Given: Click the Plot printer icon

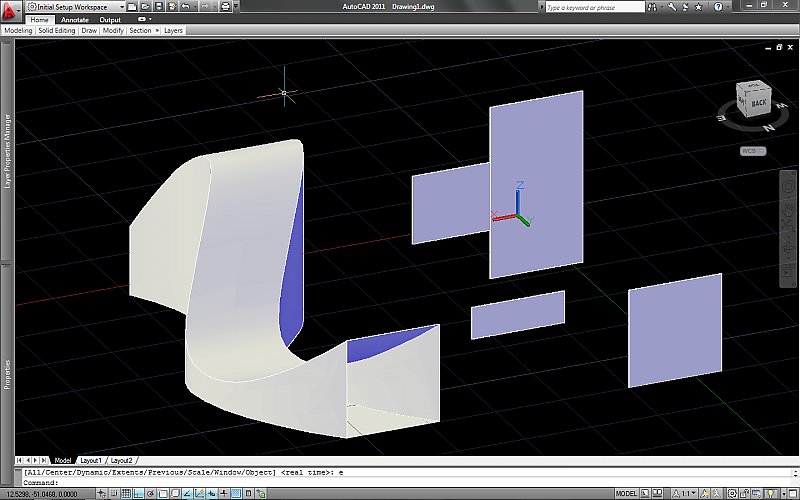Looking at the screenshot, I should coord(225,7).
